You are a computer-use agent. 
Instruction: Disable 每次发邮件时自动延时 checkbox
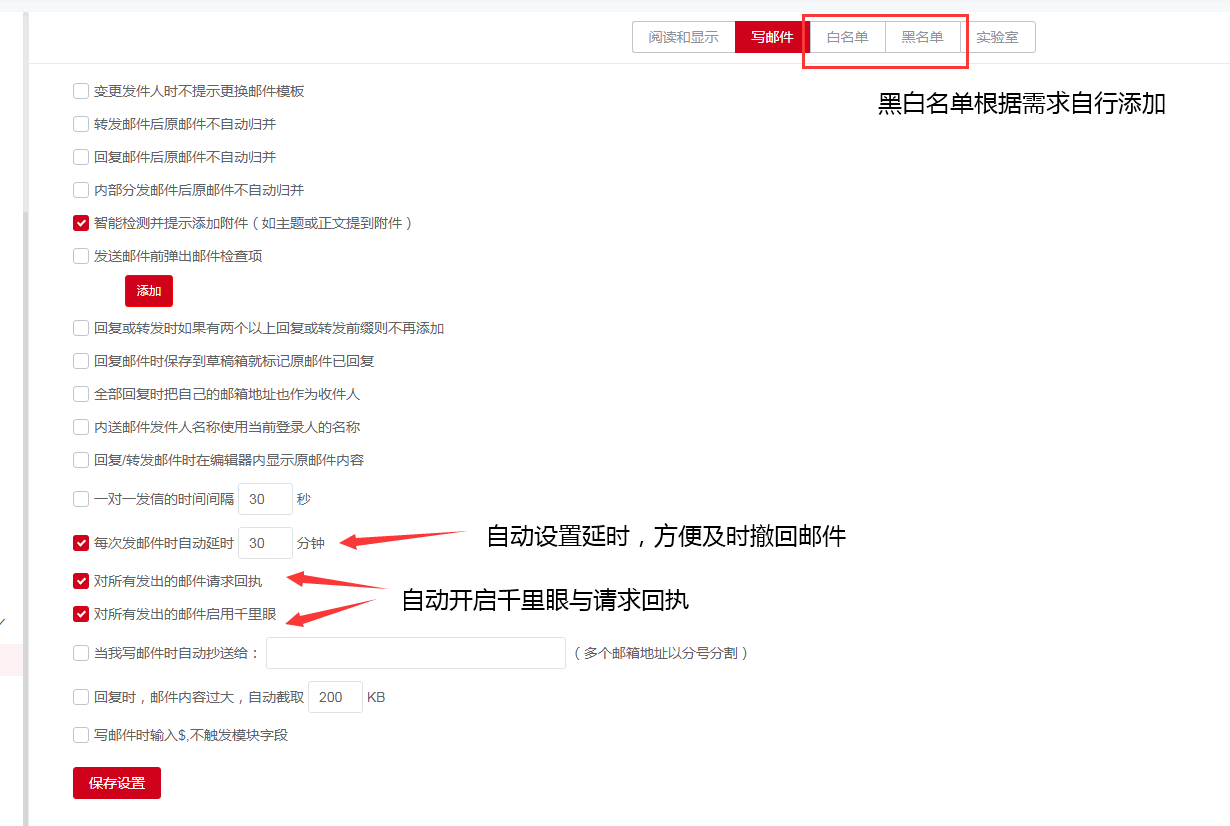81,543
